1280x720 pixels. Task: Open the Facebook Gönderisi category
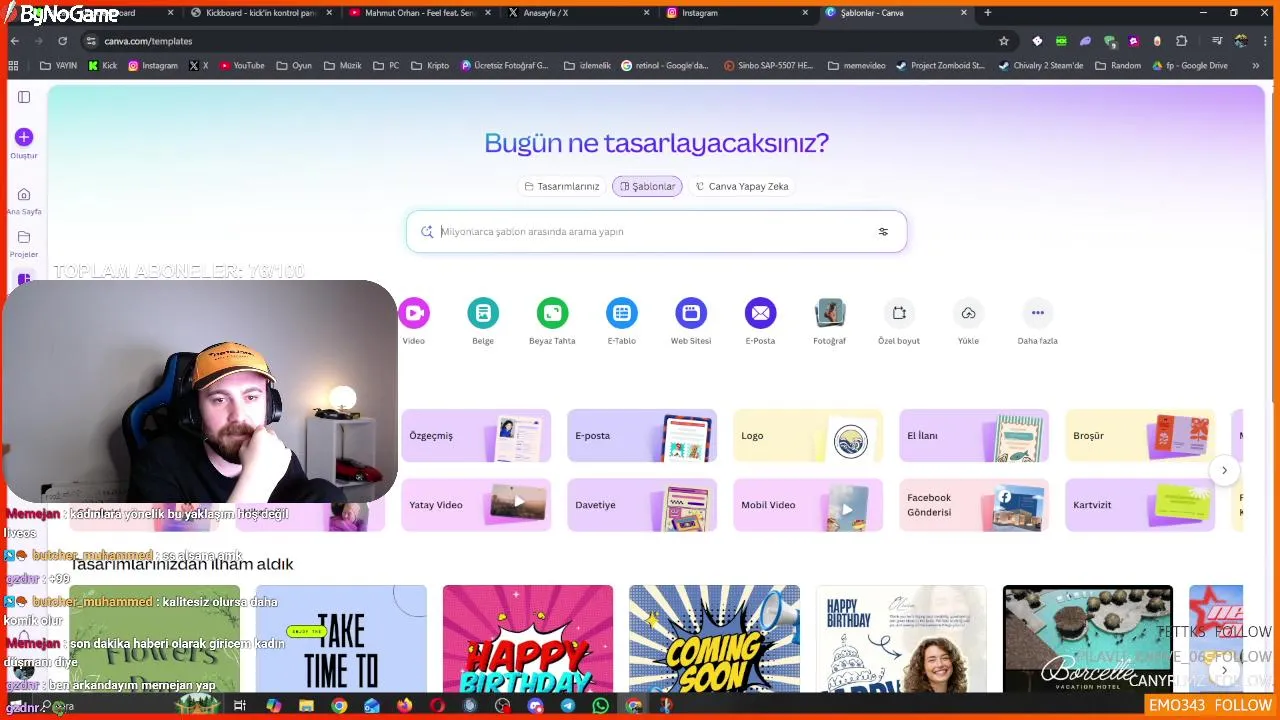coord(974,505)
